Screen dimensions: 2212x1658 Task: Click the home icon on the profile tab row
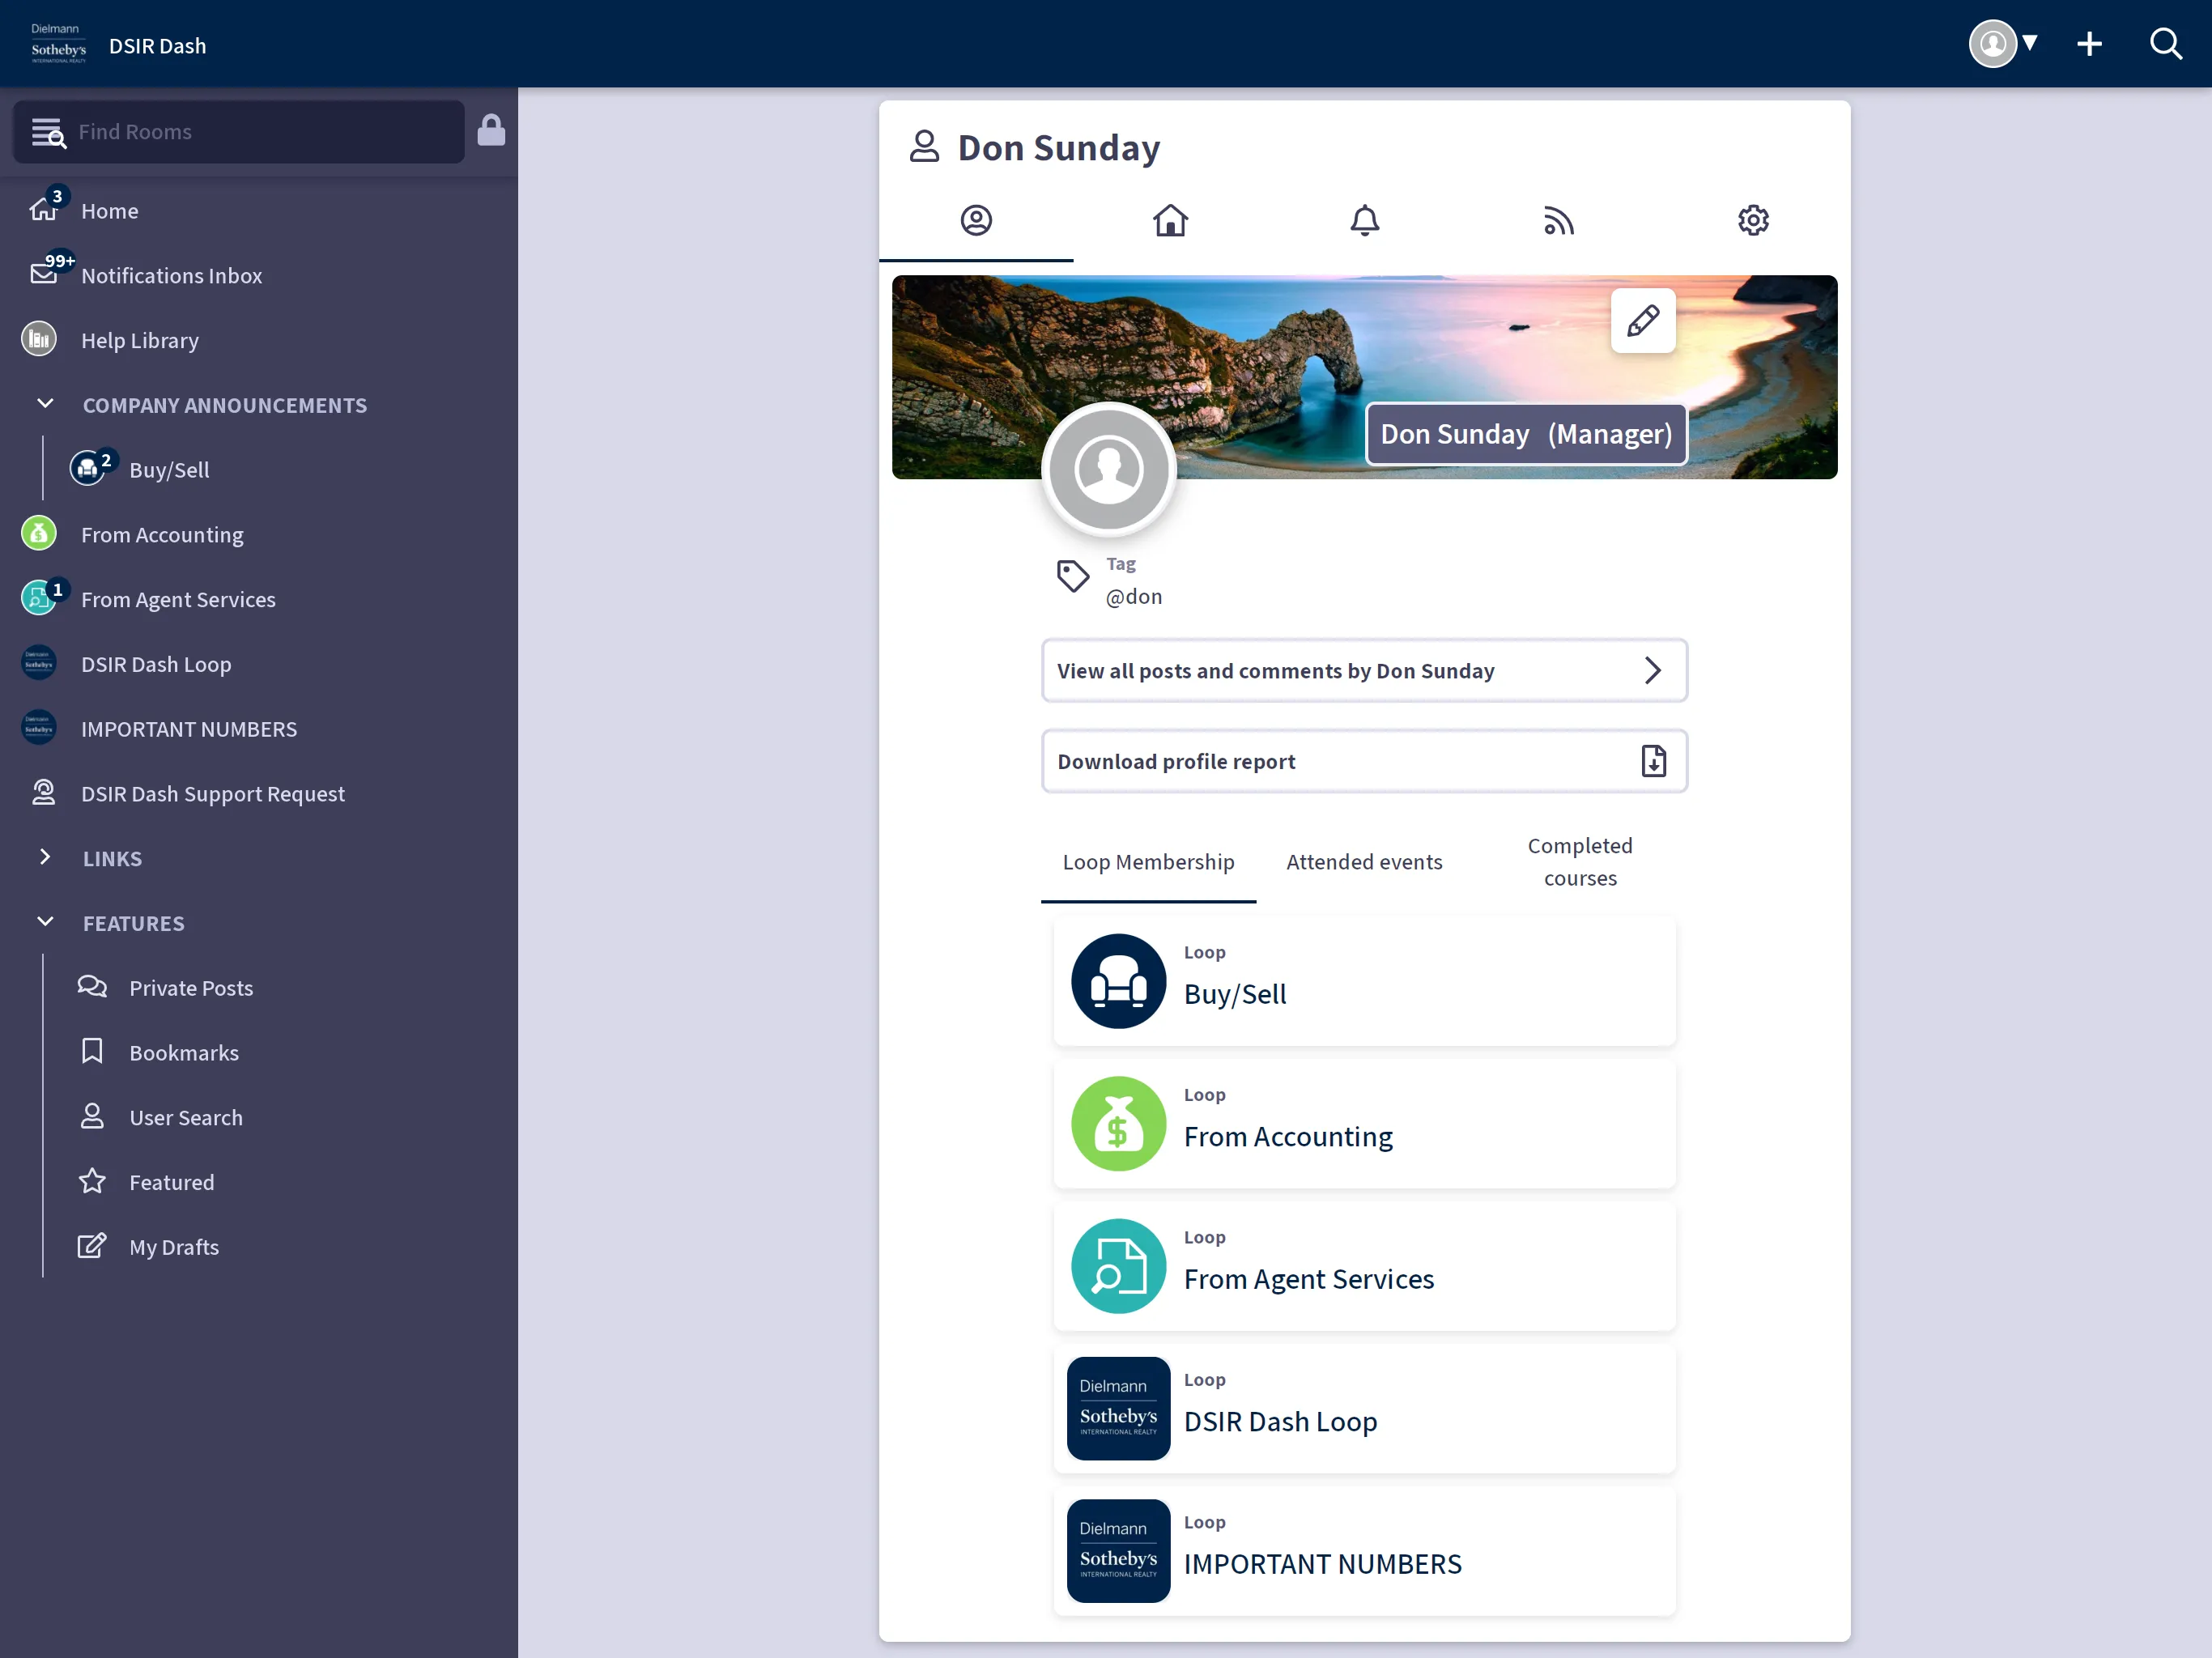[1171, 220]
